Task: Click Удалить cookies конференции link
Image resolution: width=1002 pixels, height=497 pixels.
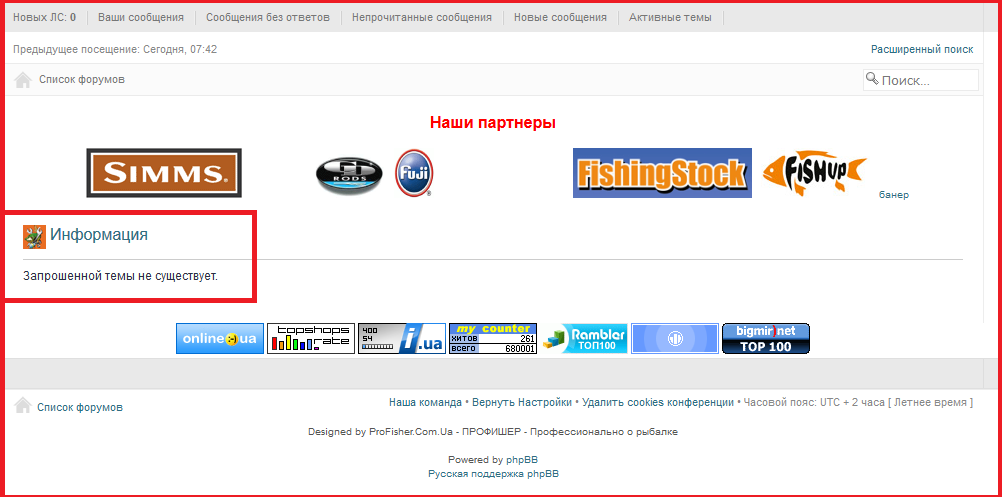Action: (x=657, y=402)
